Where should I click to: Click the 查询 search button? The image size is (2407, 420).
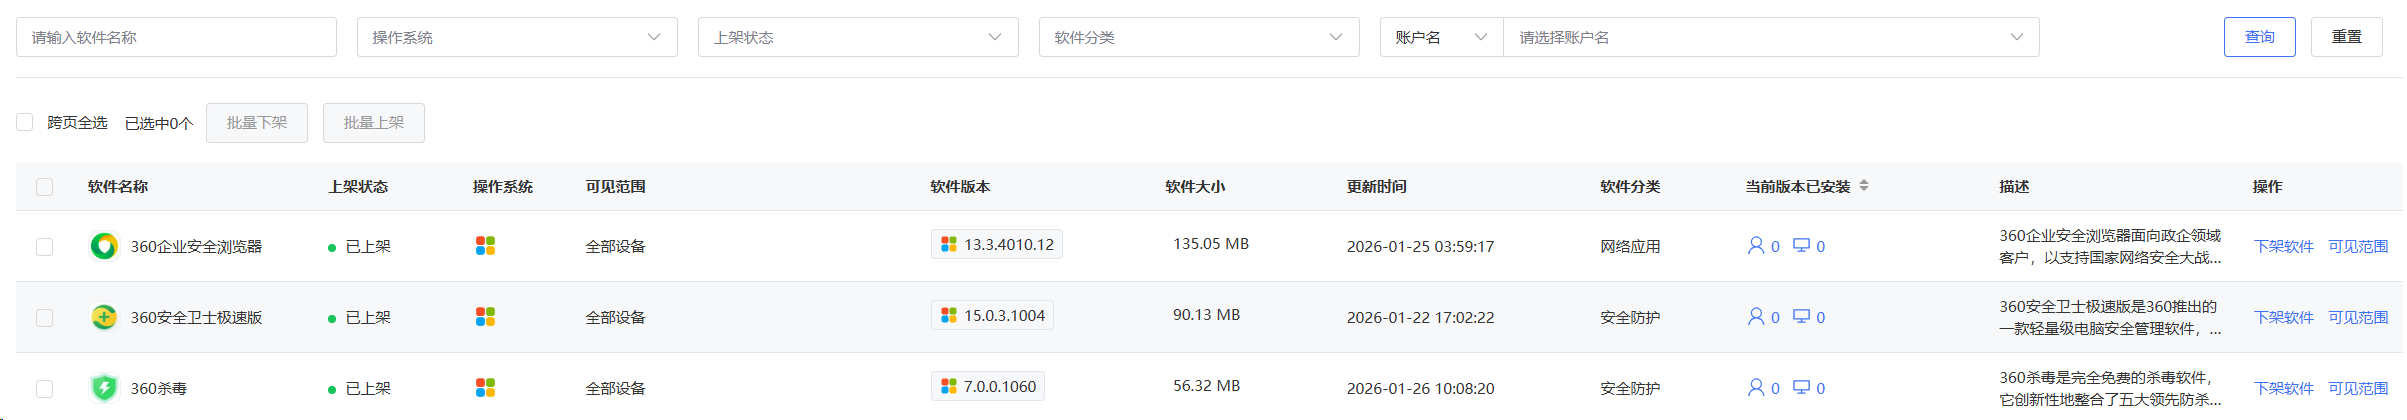pos(2259,37)
